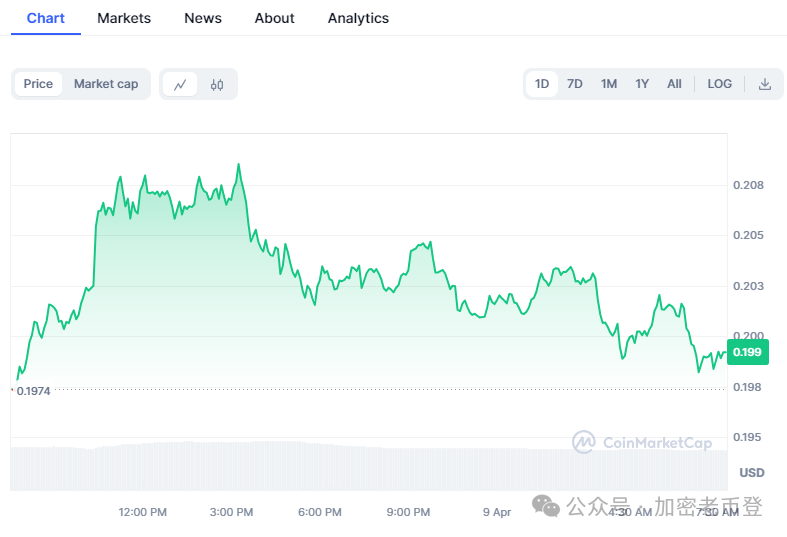Choose the 1Y time range
Image resolution: width=787 pixels, height=537 pixels.
pos(642,84)
